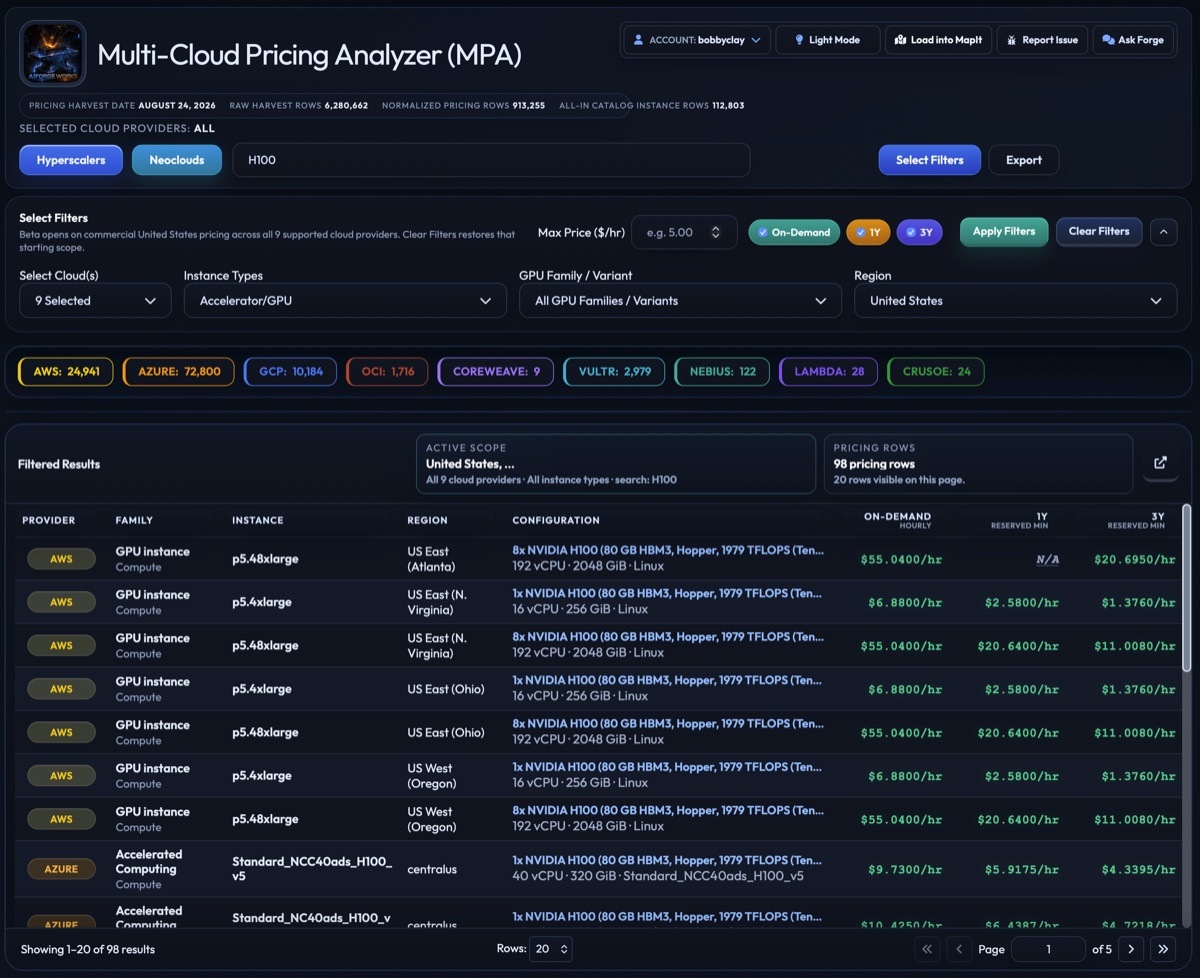Click Apply Filters button
This screenshot has height=978, width=1200.
(x=1004, y=231)
